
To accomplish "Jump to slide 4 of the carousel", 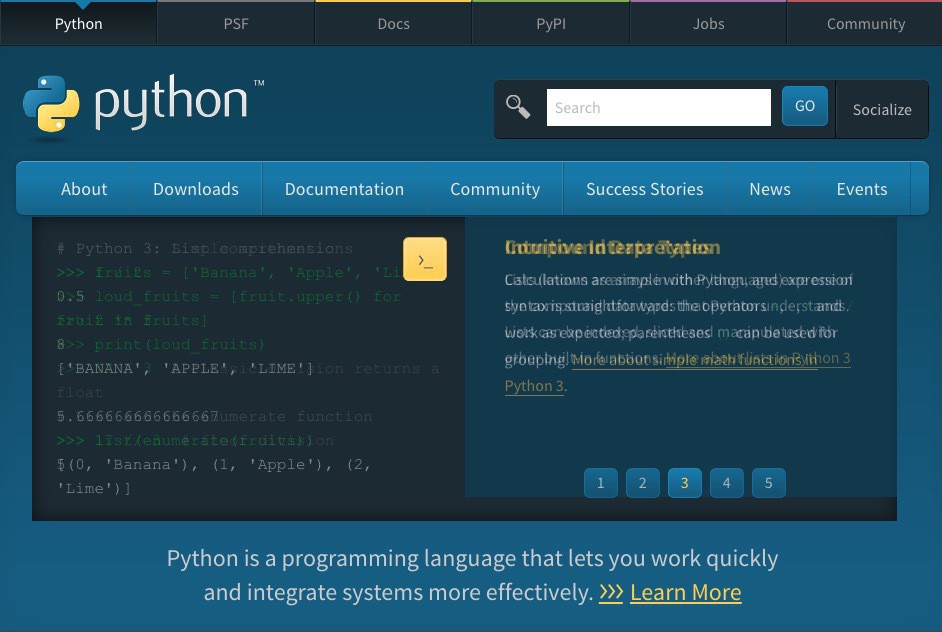I will pyautogui.click(x=726, y=483).
